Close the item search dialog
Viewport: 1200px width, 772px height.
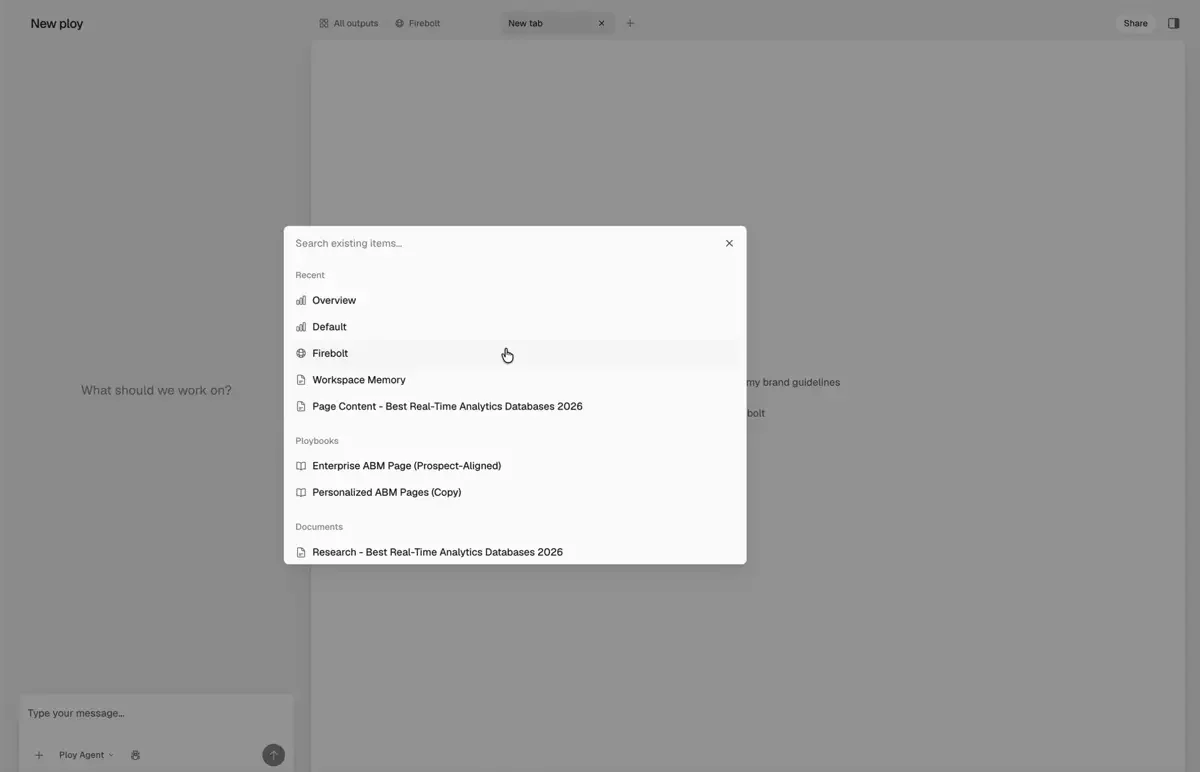point(729,243)
